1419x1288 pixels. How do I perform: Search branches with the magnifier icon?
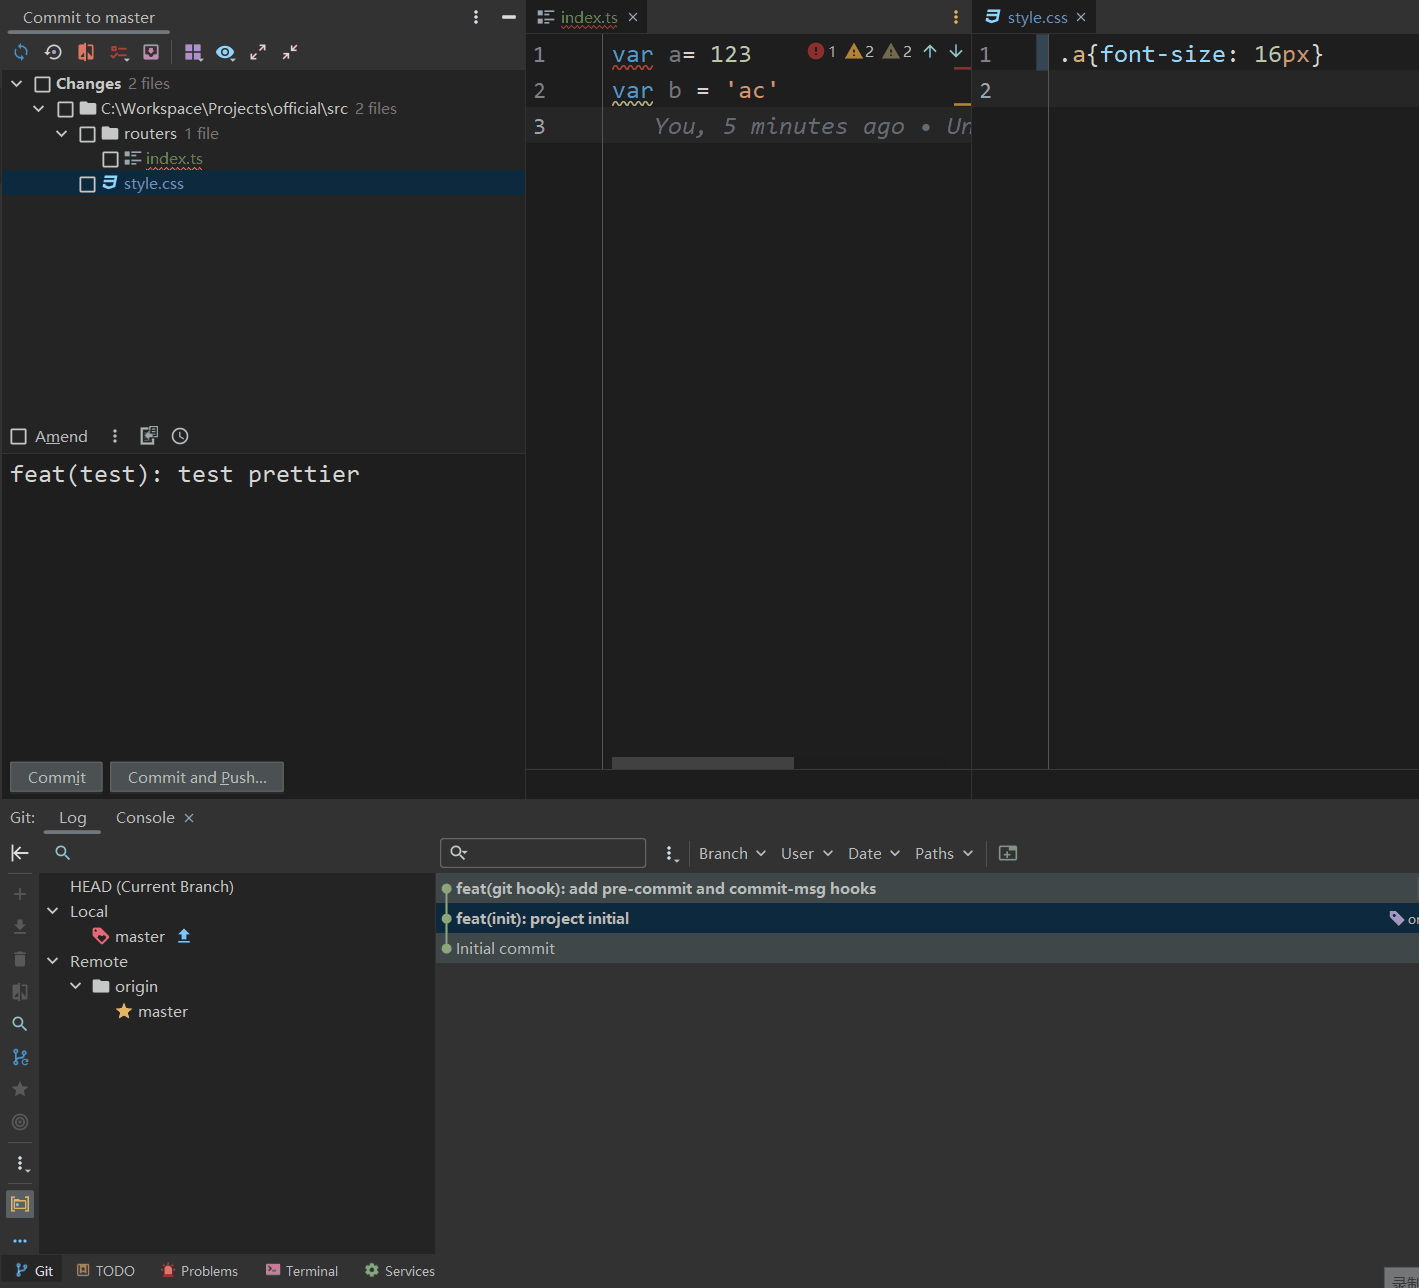tap(62, 853)
